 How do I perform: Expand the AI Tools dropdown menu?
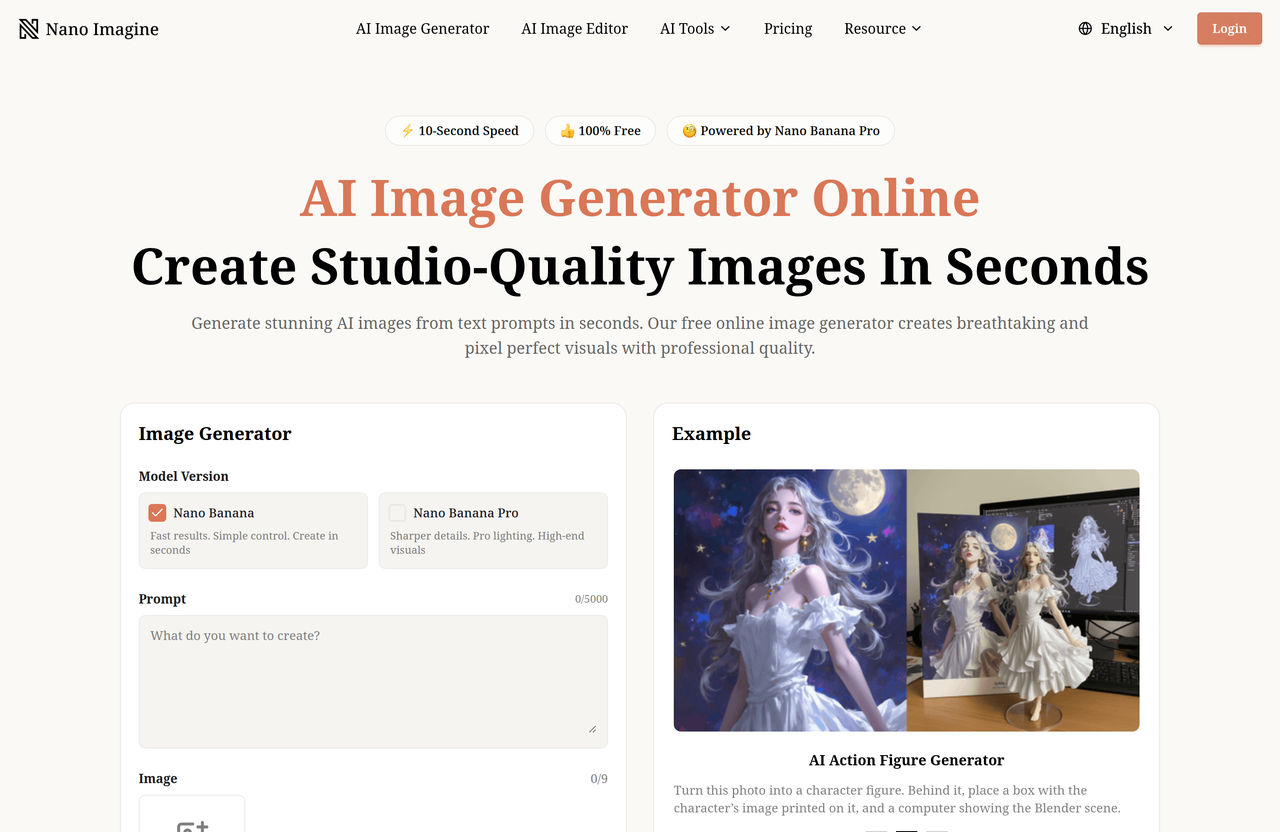tap(695, 29)
